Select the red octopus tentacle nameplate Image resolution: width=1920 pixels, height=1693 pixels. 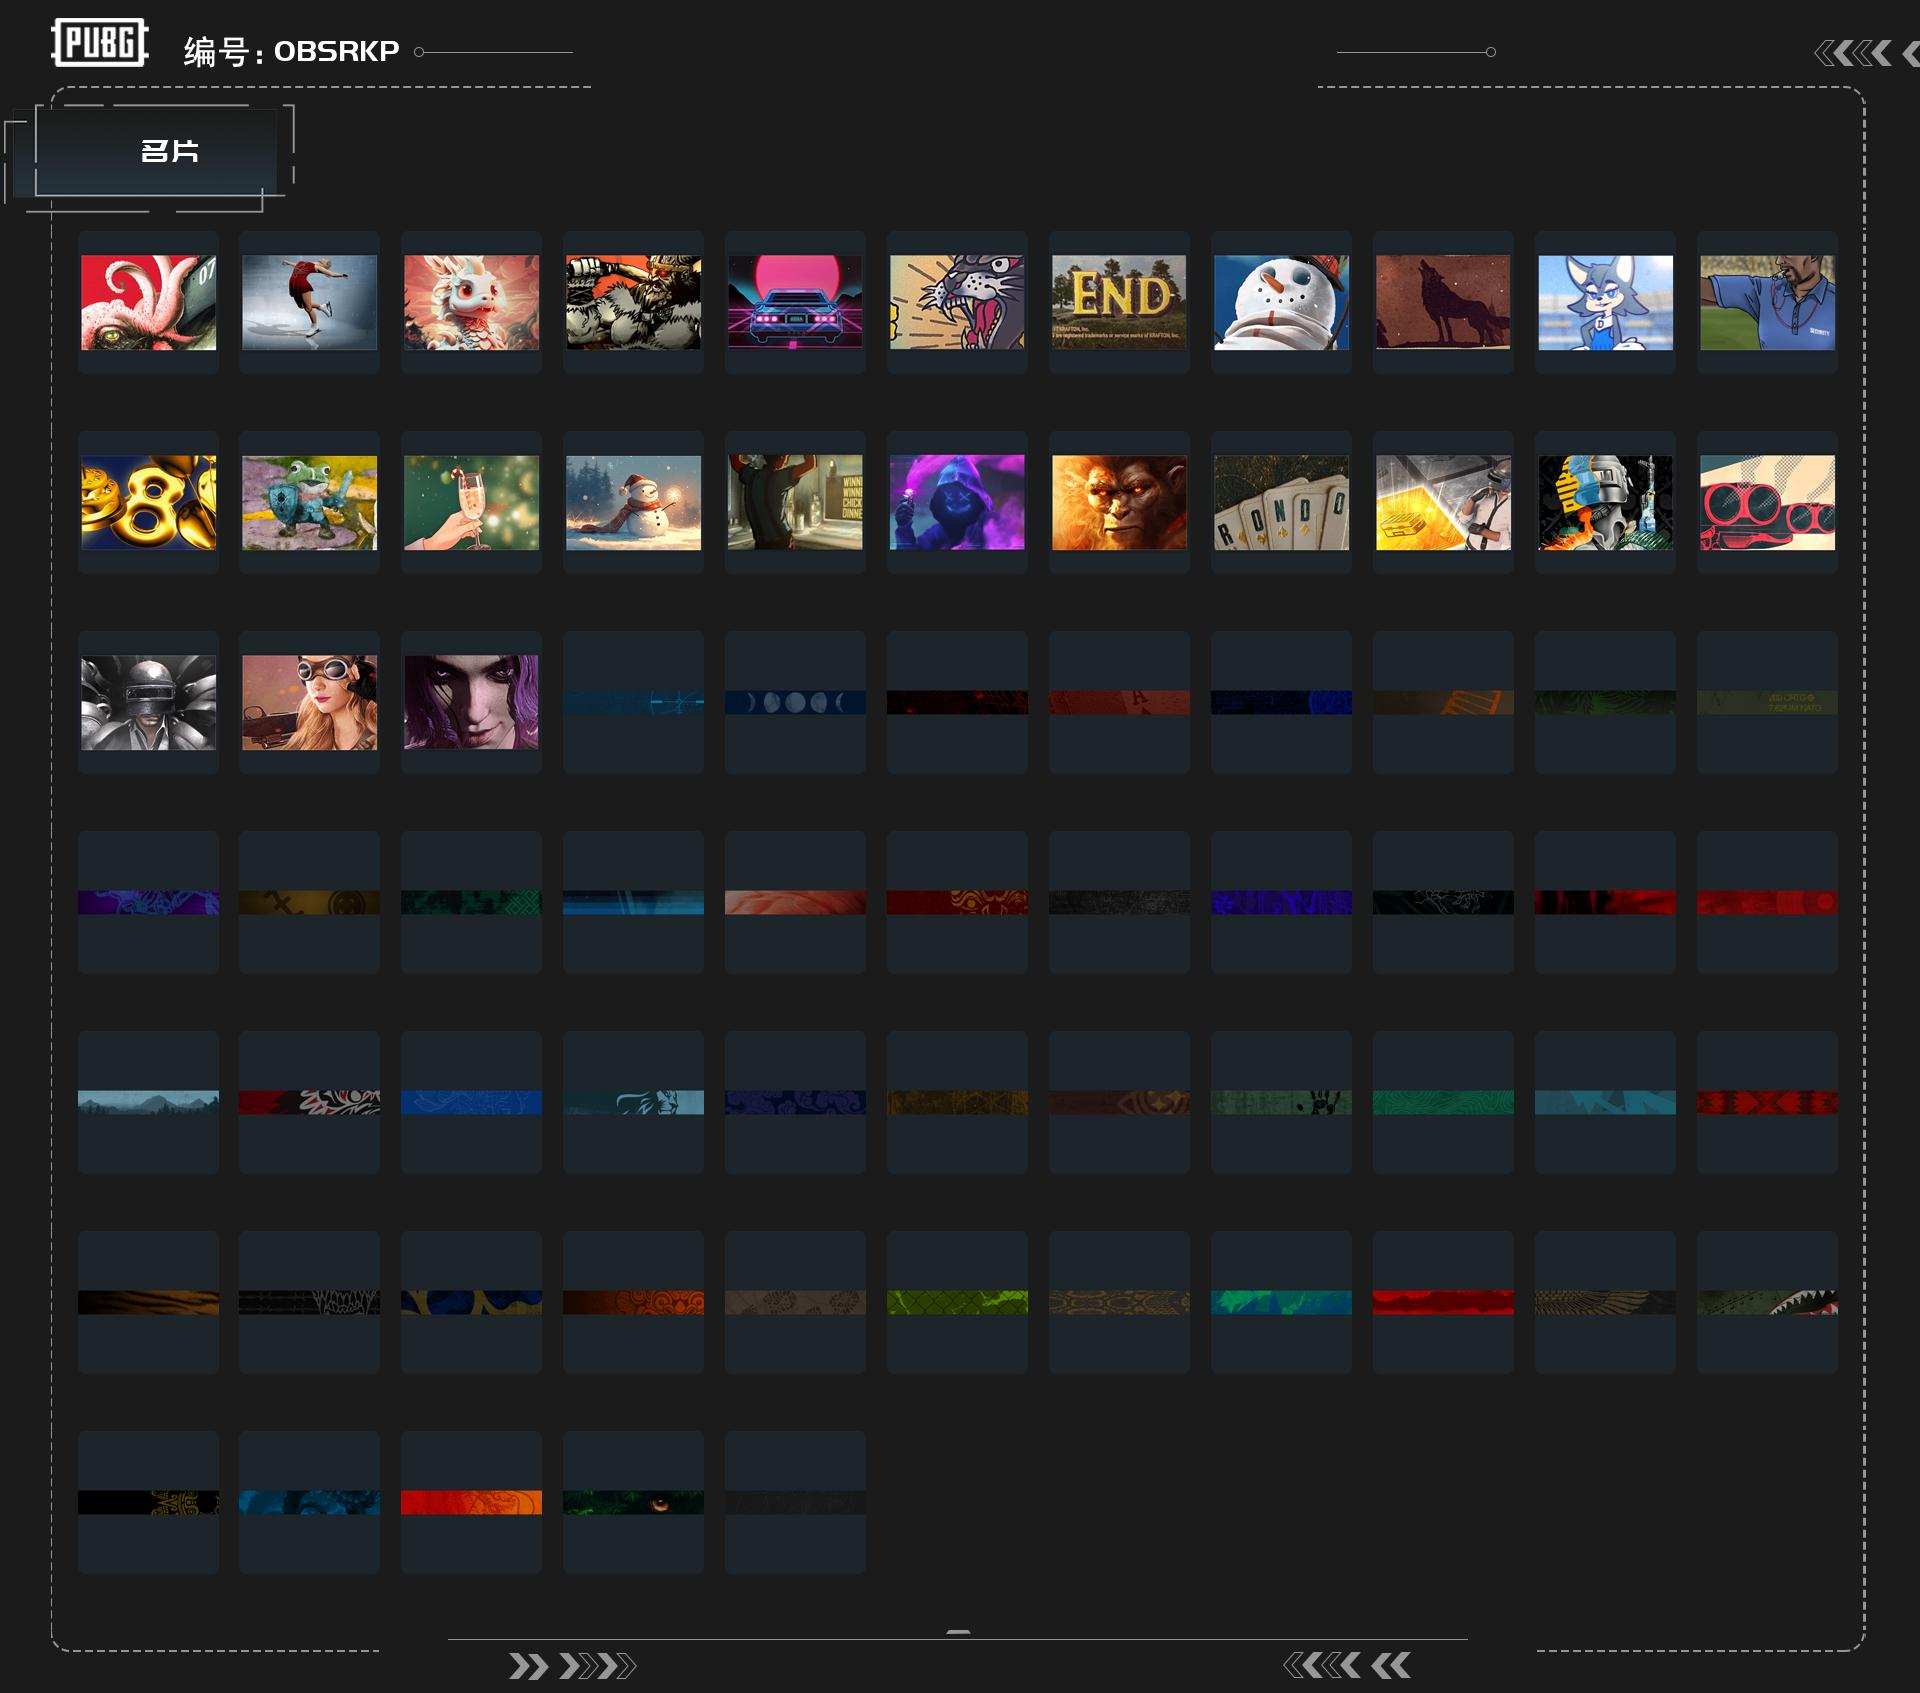(x=148, y=302)
